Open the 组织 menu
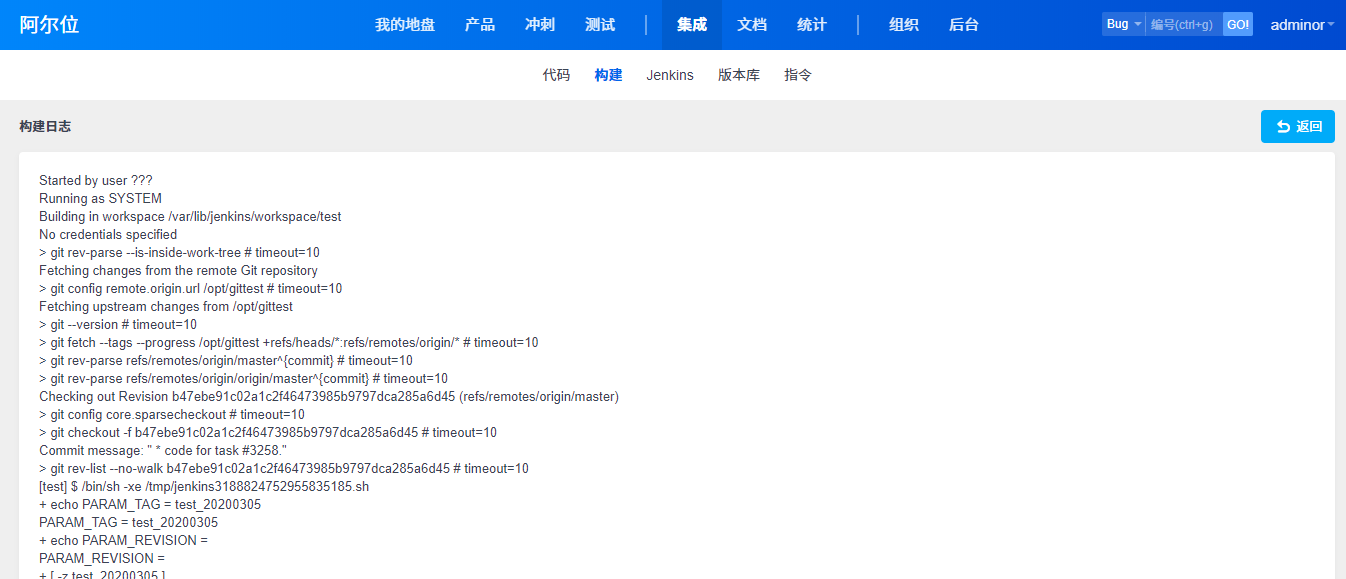1346x579 pixels. [x=904, y=25]
